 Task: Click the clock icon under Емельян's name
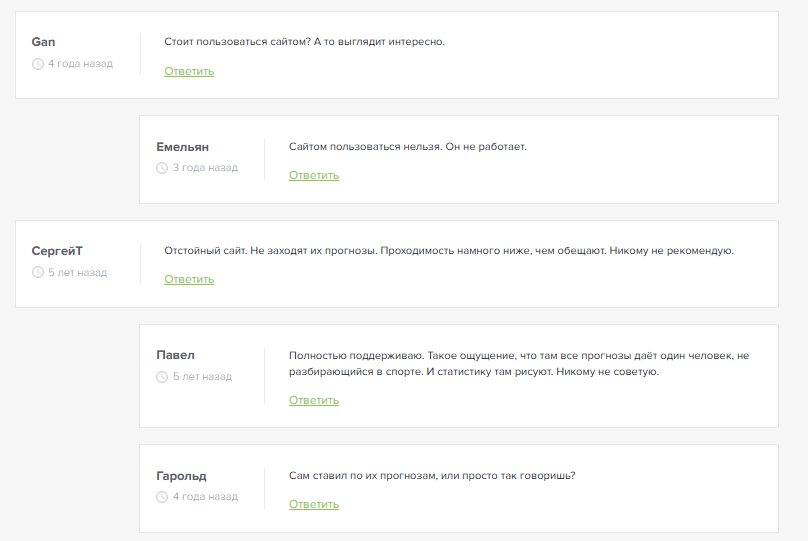pyautogui.click(x=162, y=168)
